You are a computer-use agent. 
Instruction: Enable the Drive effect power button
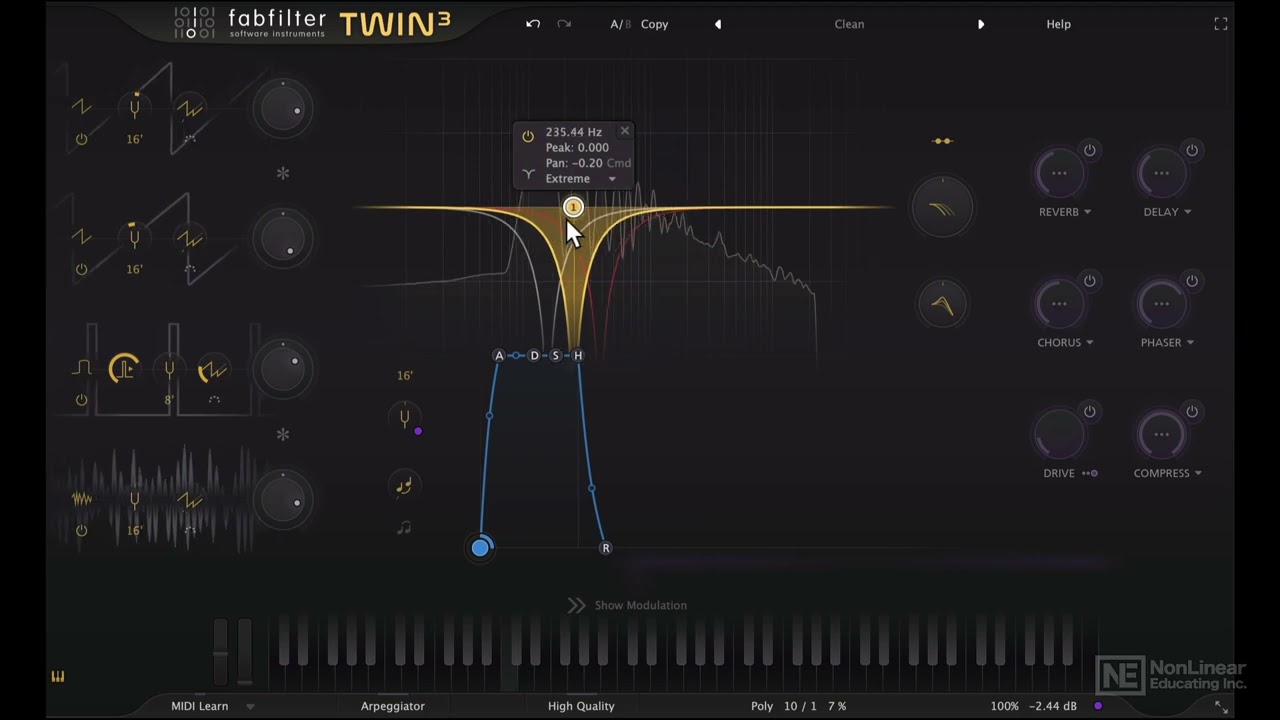click(1090, 411)
